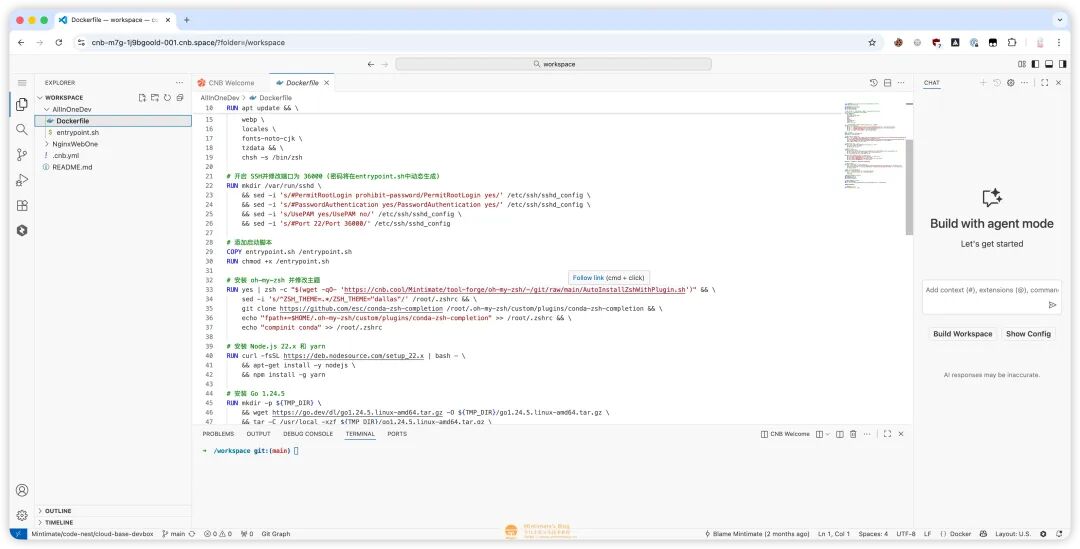The height and width of the screenshot is (549, 1080).
Task: Open chat settings gear
Action: point(1010,83)
